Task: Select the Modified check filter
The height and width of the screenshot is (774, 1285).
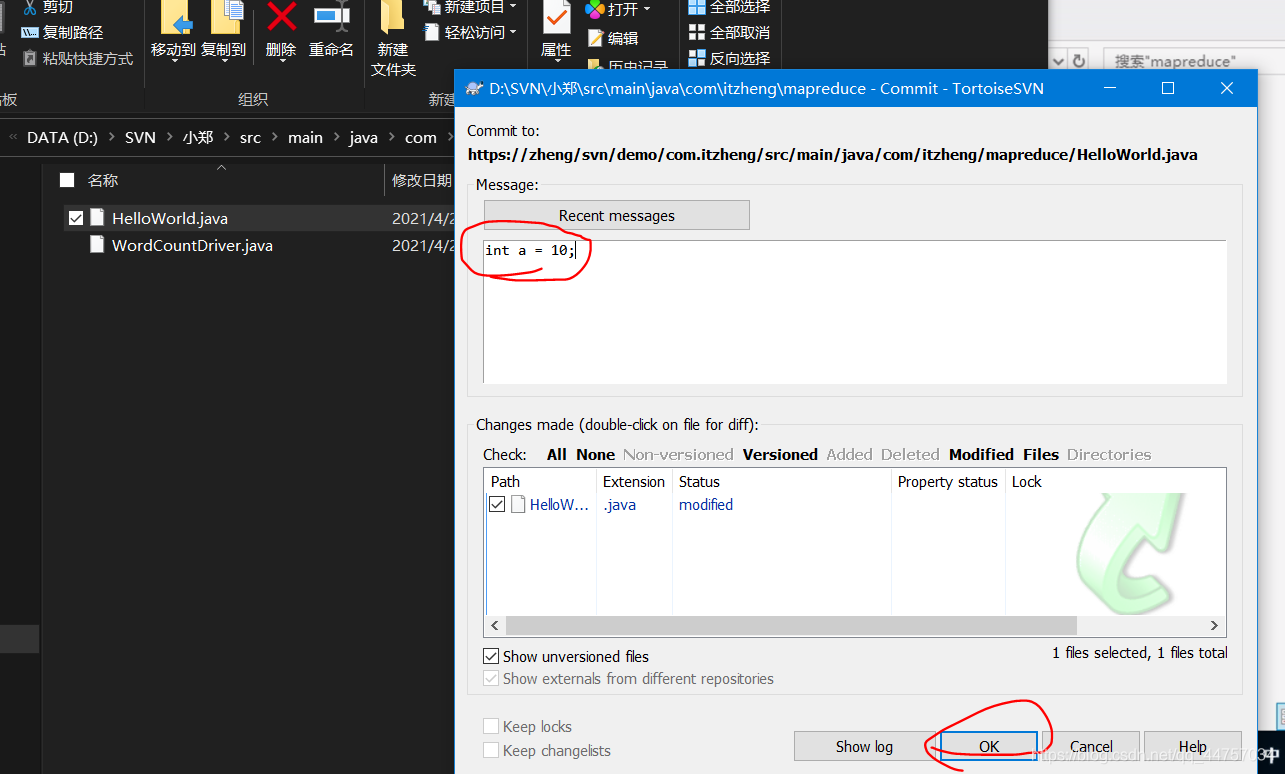Action: coord(980,454)
